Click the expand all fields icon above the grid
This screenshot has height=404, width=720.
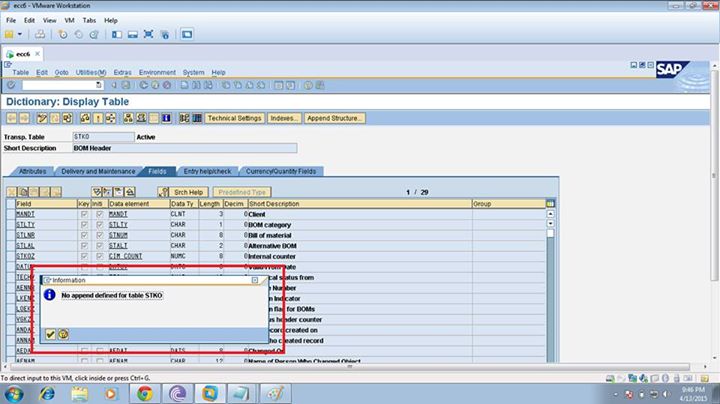(96, 192)
